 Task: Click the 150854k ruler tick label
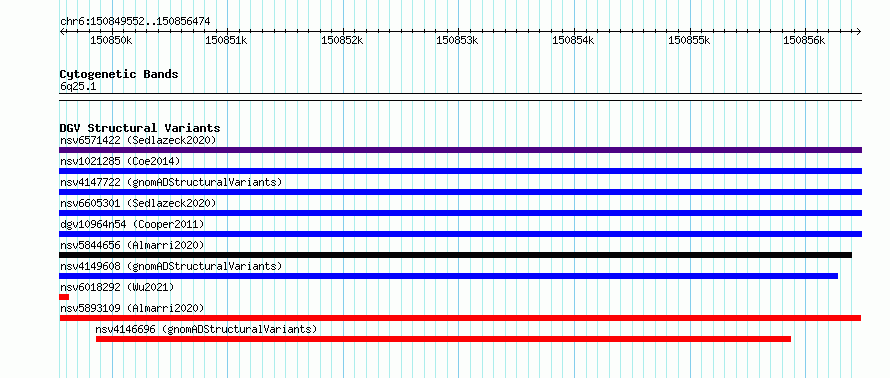point(573,41)
